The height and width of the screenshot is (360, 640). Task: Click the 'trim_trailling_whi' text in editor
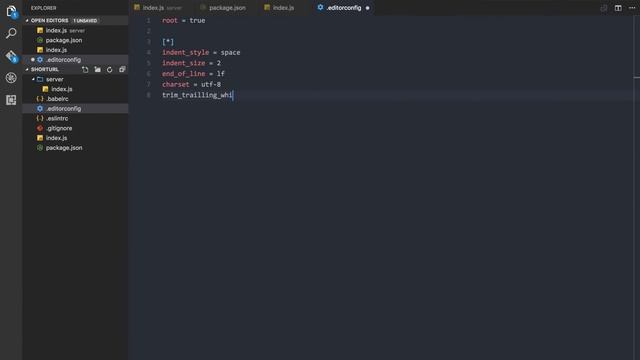pyautogui.click(x=197, y=95)
